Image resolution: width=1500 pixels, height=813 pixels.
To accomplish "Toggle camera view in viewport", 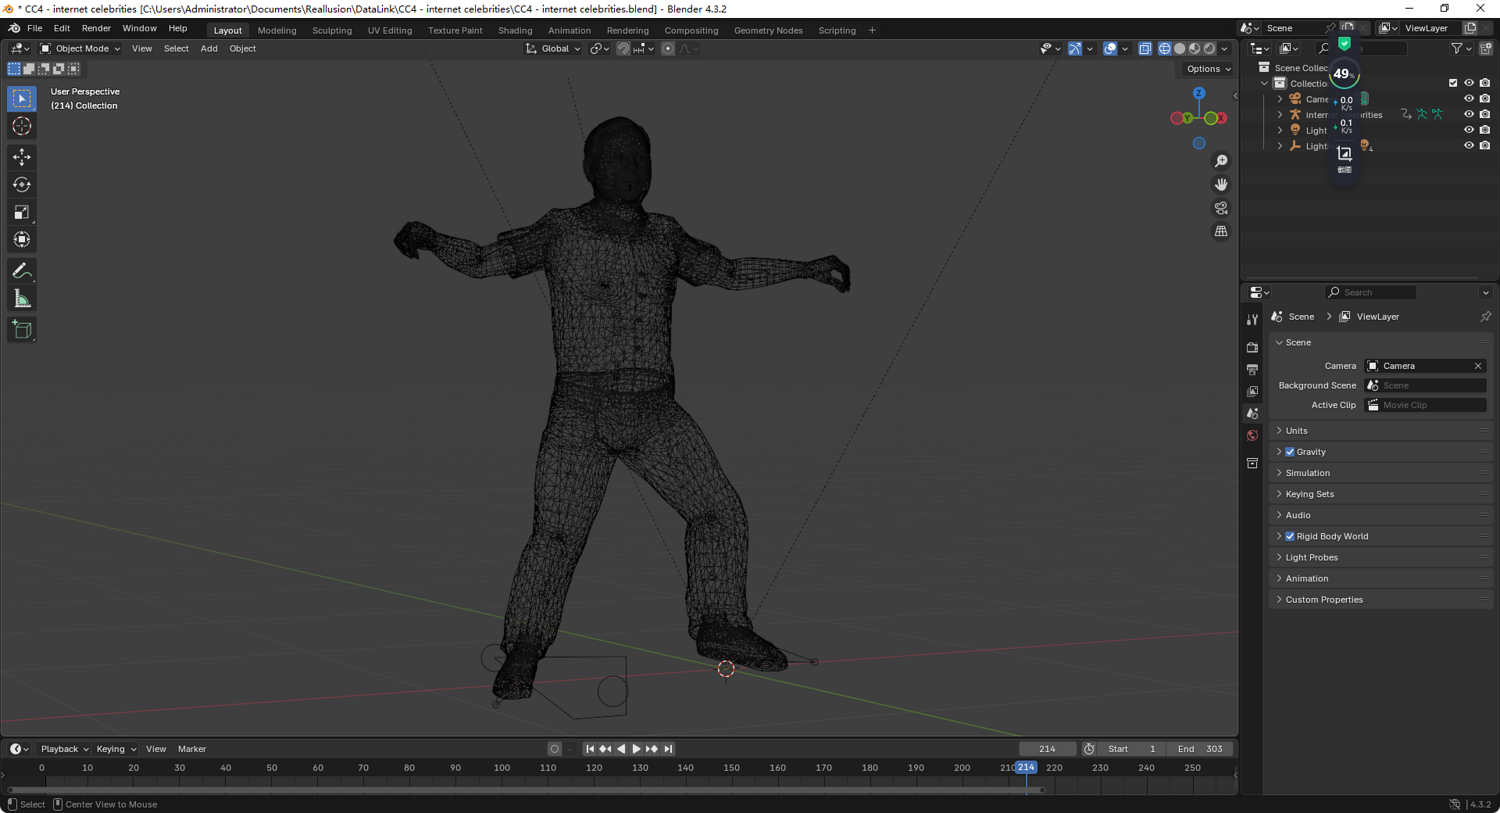I will (1221, 208).
